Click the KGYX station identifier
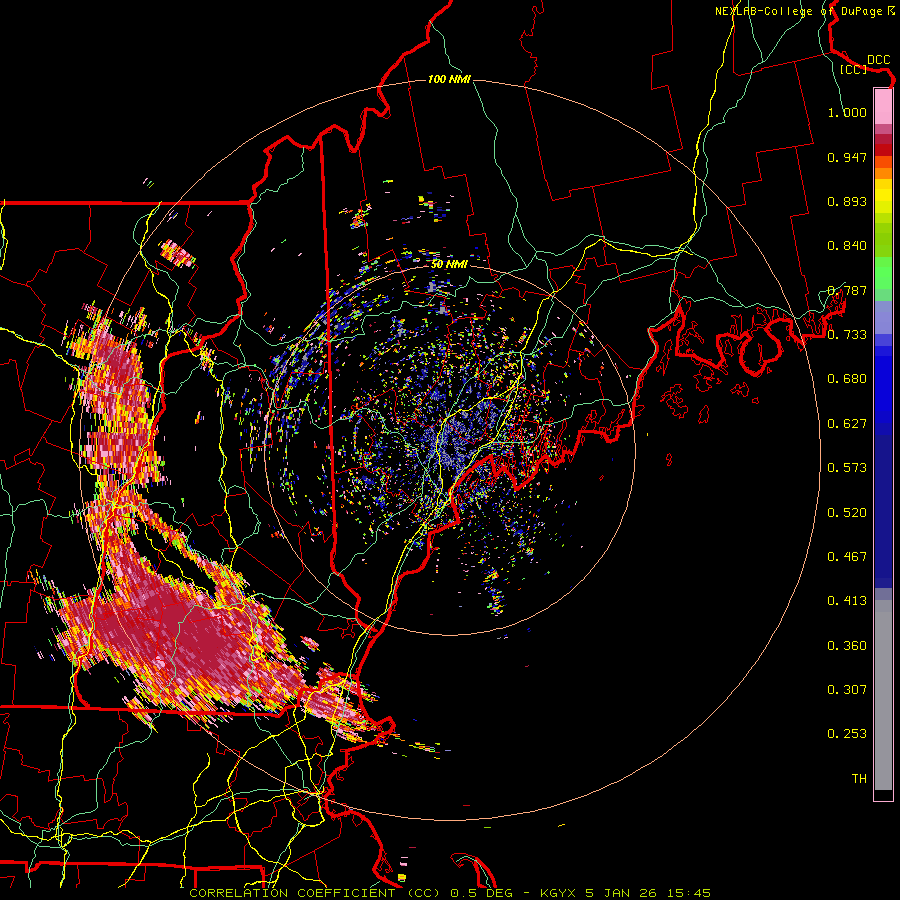The width and height of the screenshot is (900, 900). coord(558,893)
